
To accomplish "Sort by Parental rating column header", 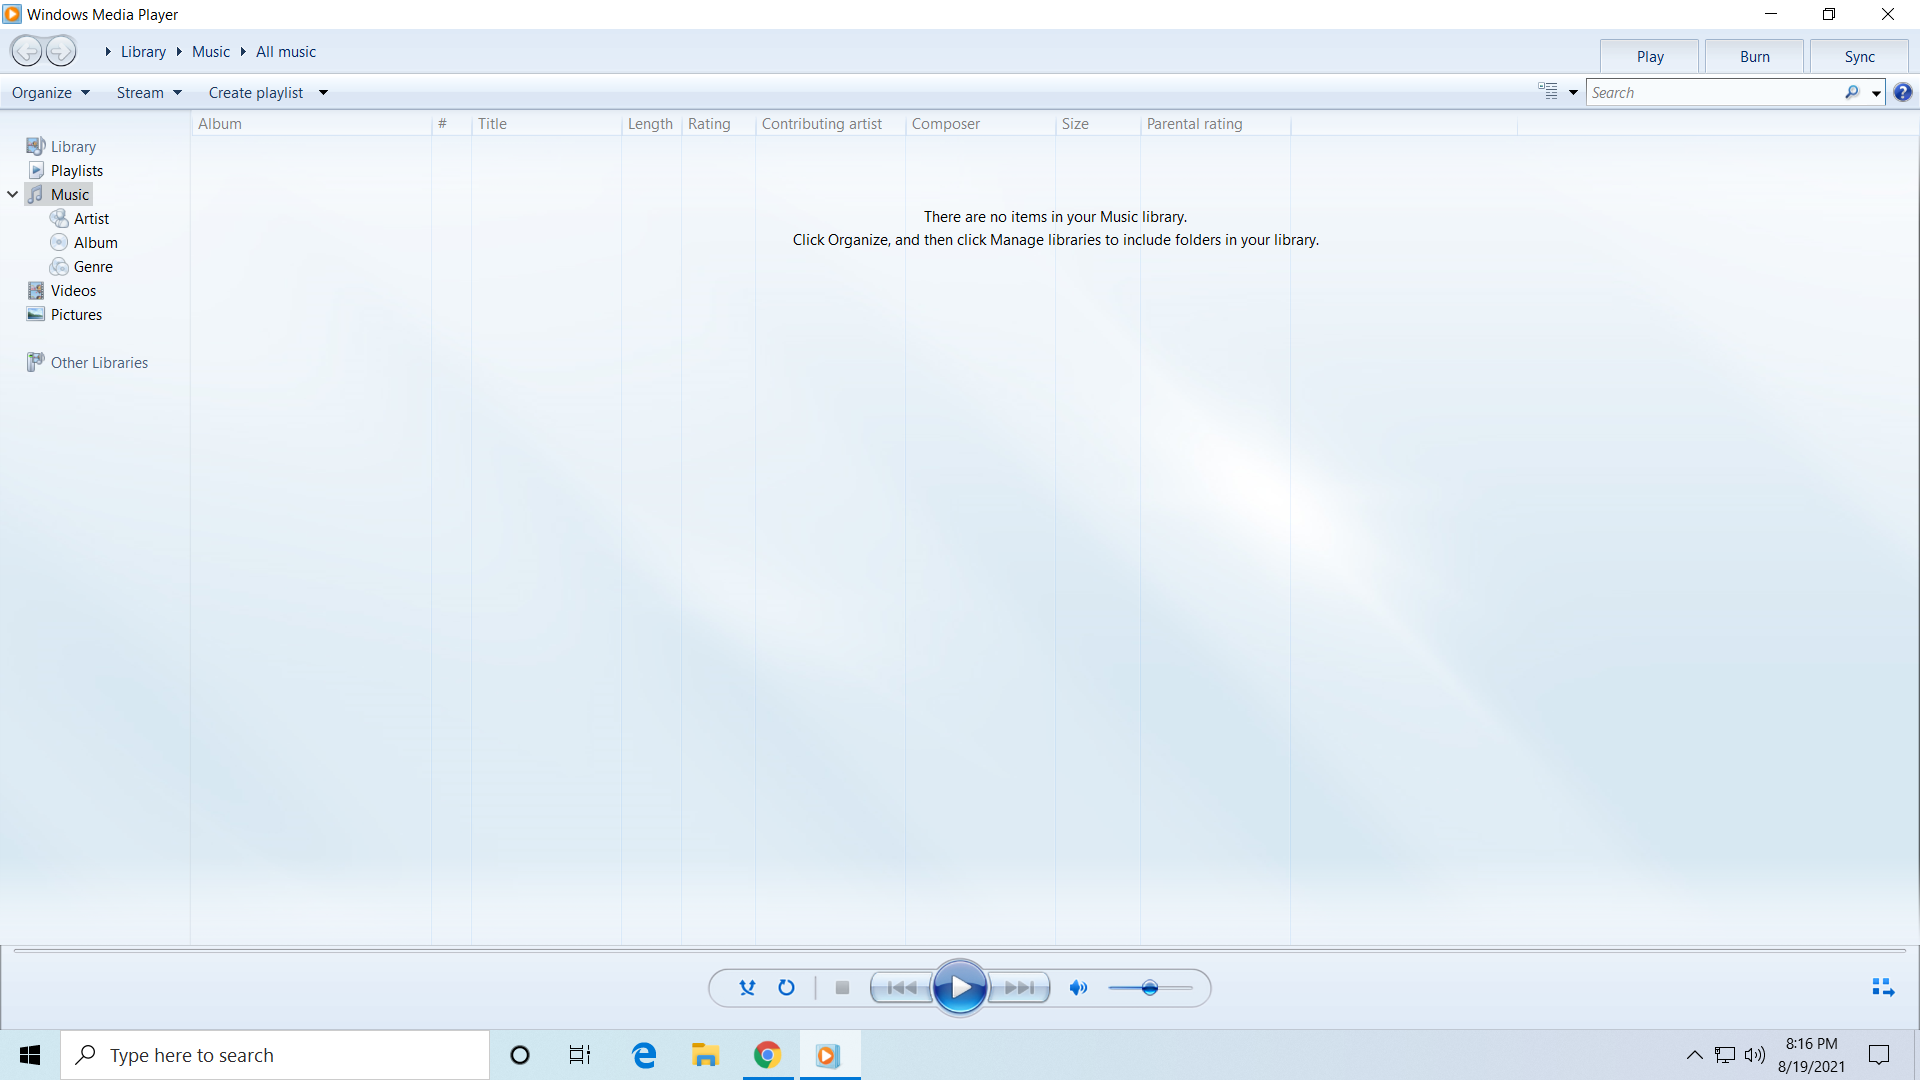I will point(1215,124).
